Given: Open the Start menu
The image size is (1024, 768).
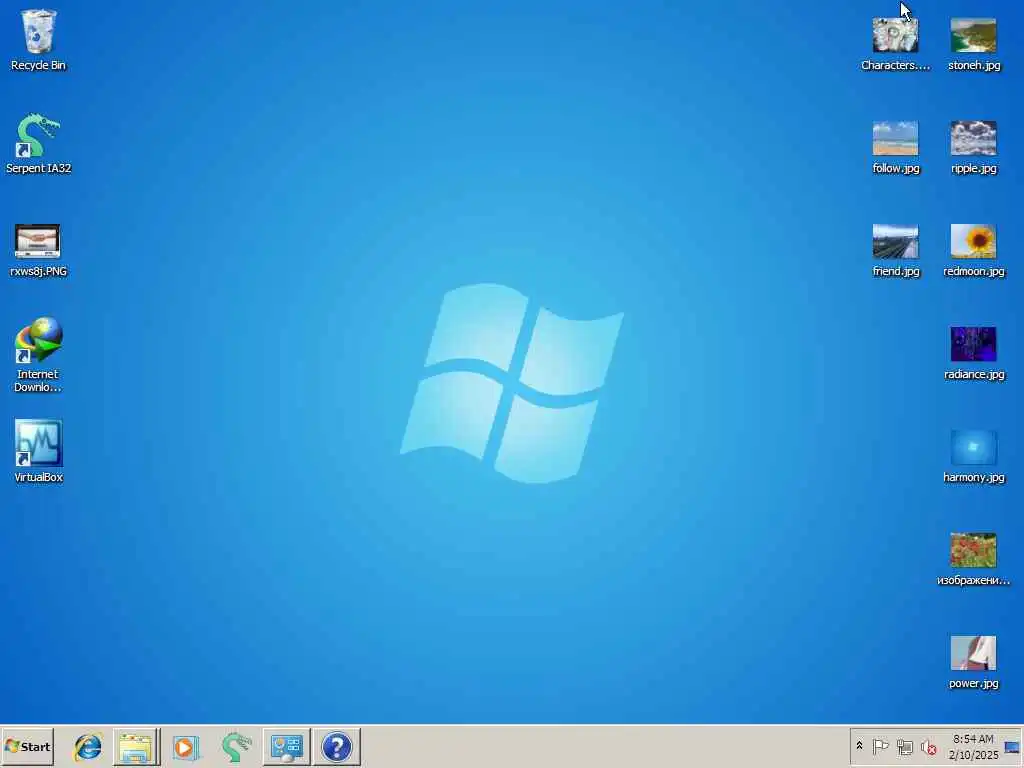Looking at the screenshot, I should click(28, 746).
